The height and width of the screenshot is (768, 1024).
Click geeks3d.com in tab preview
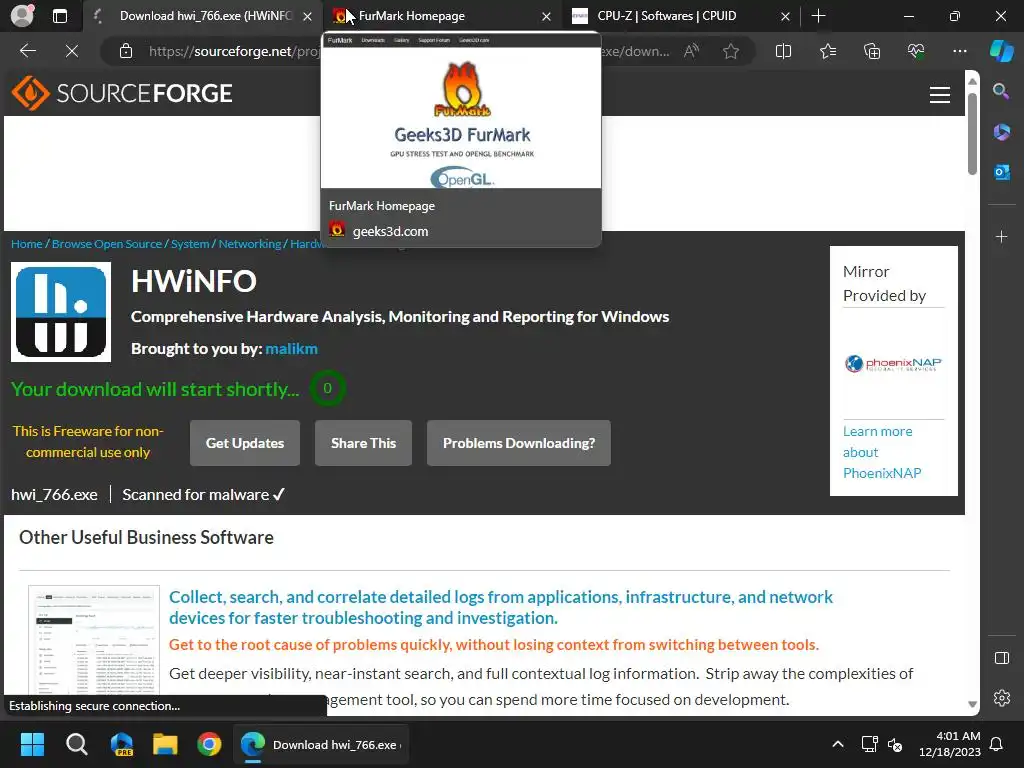click(x=391, y=231)
